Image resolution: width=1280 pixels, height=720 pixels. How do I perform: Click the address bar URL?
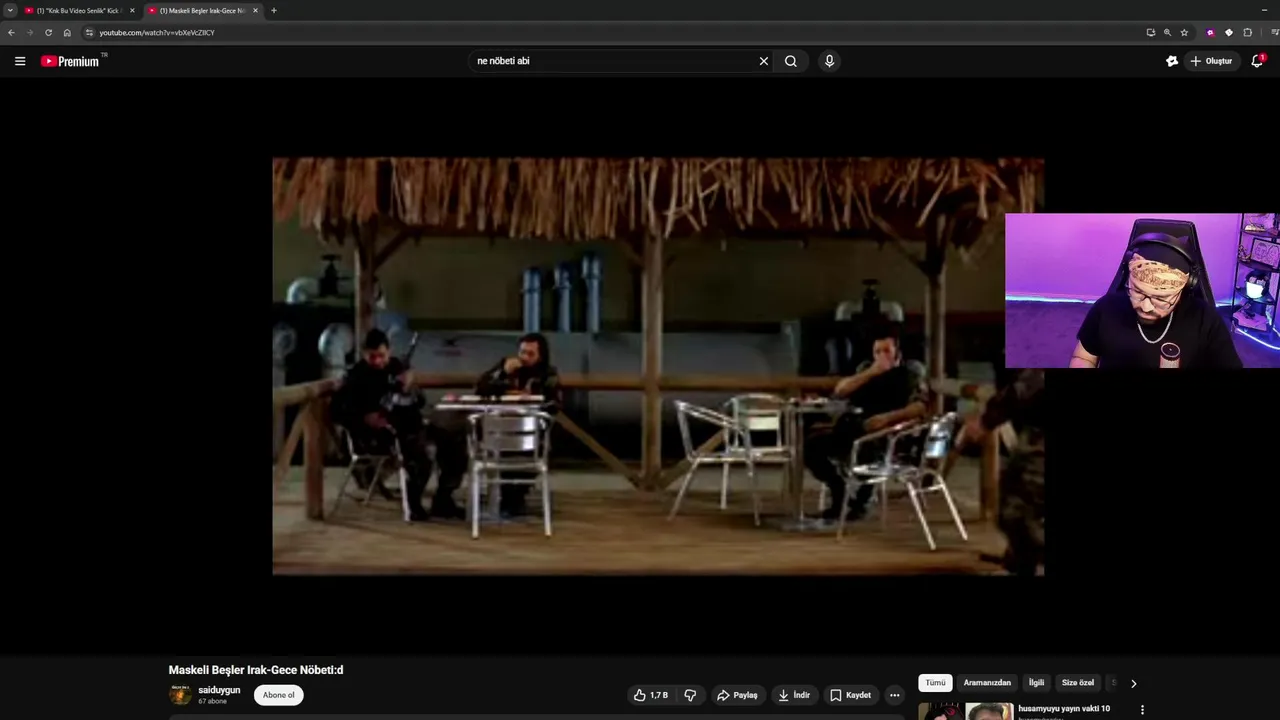(157, 32)
